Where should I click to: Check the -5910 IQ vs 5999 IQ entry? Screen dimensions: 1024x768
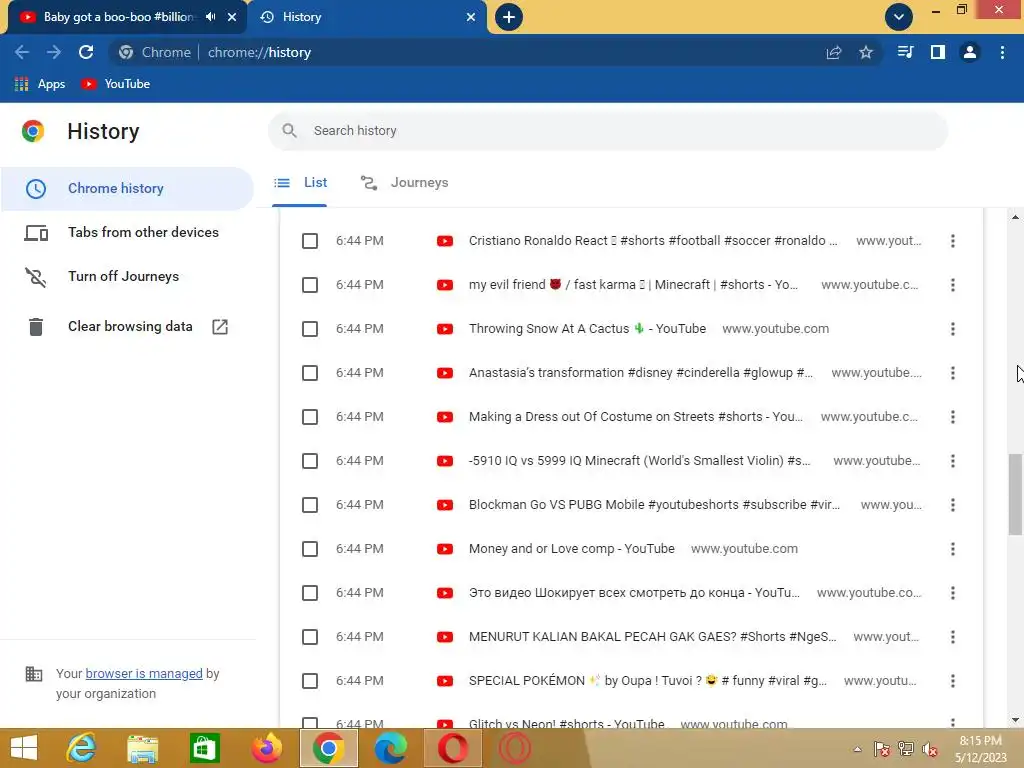310,461
